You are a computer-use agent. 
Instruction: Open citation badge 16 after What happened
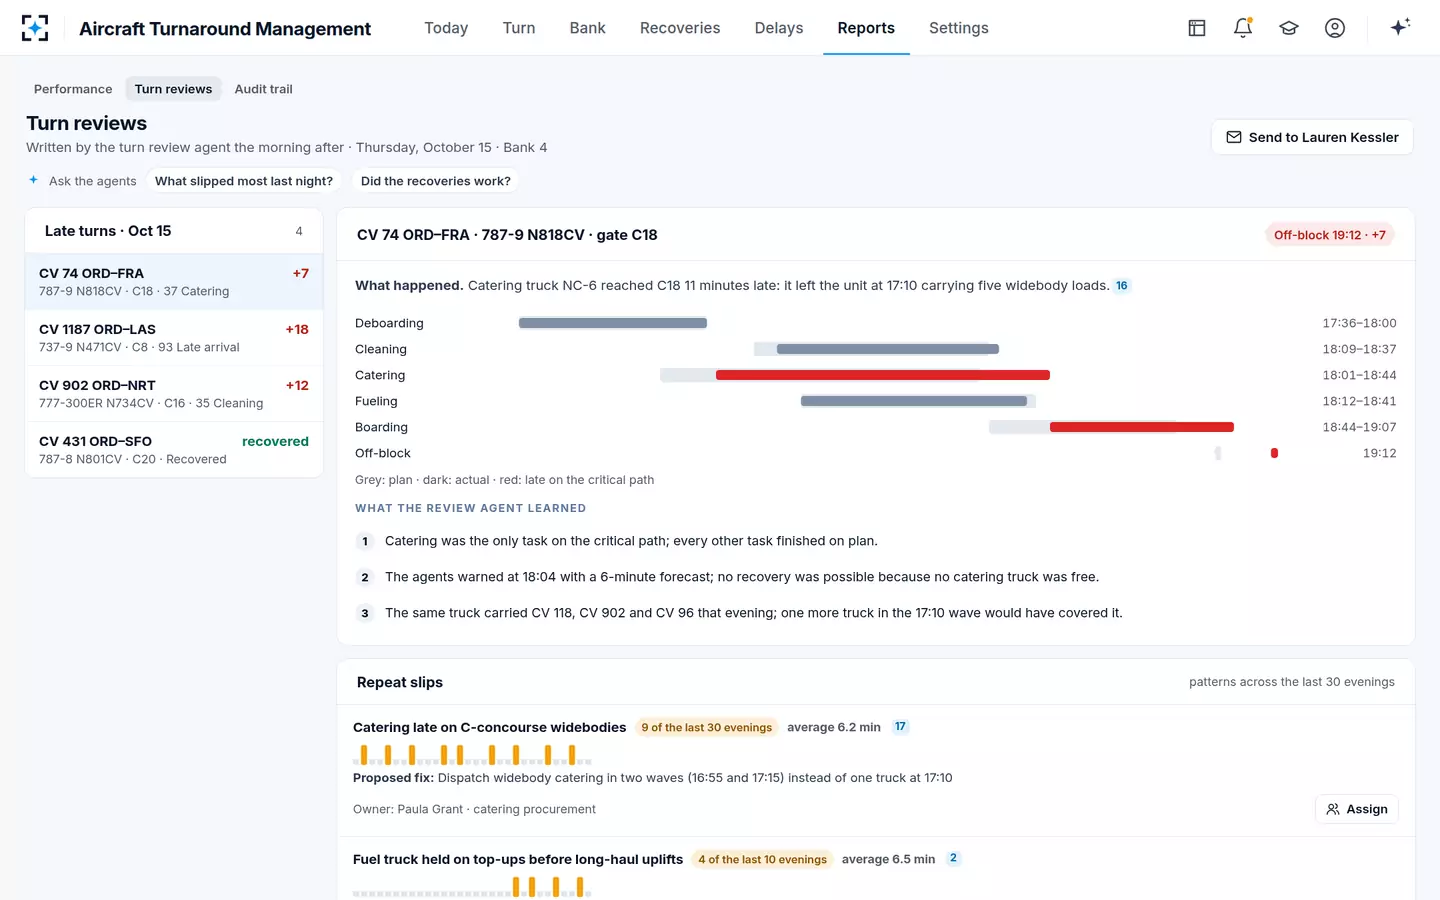[1122, 286]
